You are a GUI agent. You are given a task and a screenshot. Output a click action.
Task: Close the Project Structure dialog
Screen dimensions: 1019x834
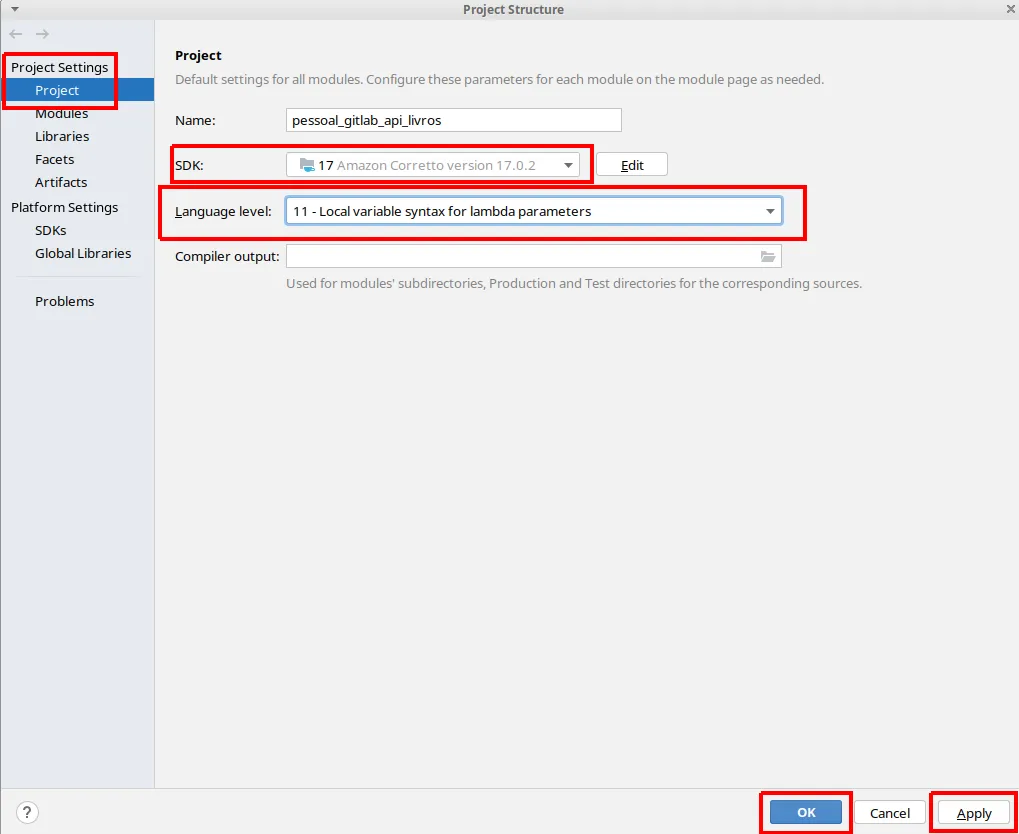coord(1011,9)
